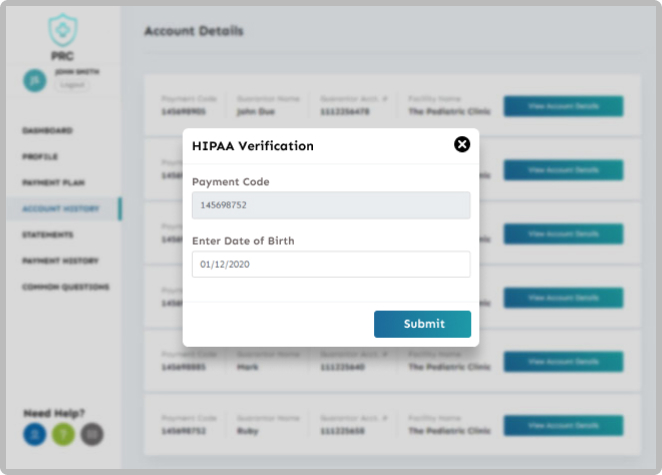Screen dimensions: 662x475
Task: Open Common Questions in the sidebar
Action: (66, 287)
